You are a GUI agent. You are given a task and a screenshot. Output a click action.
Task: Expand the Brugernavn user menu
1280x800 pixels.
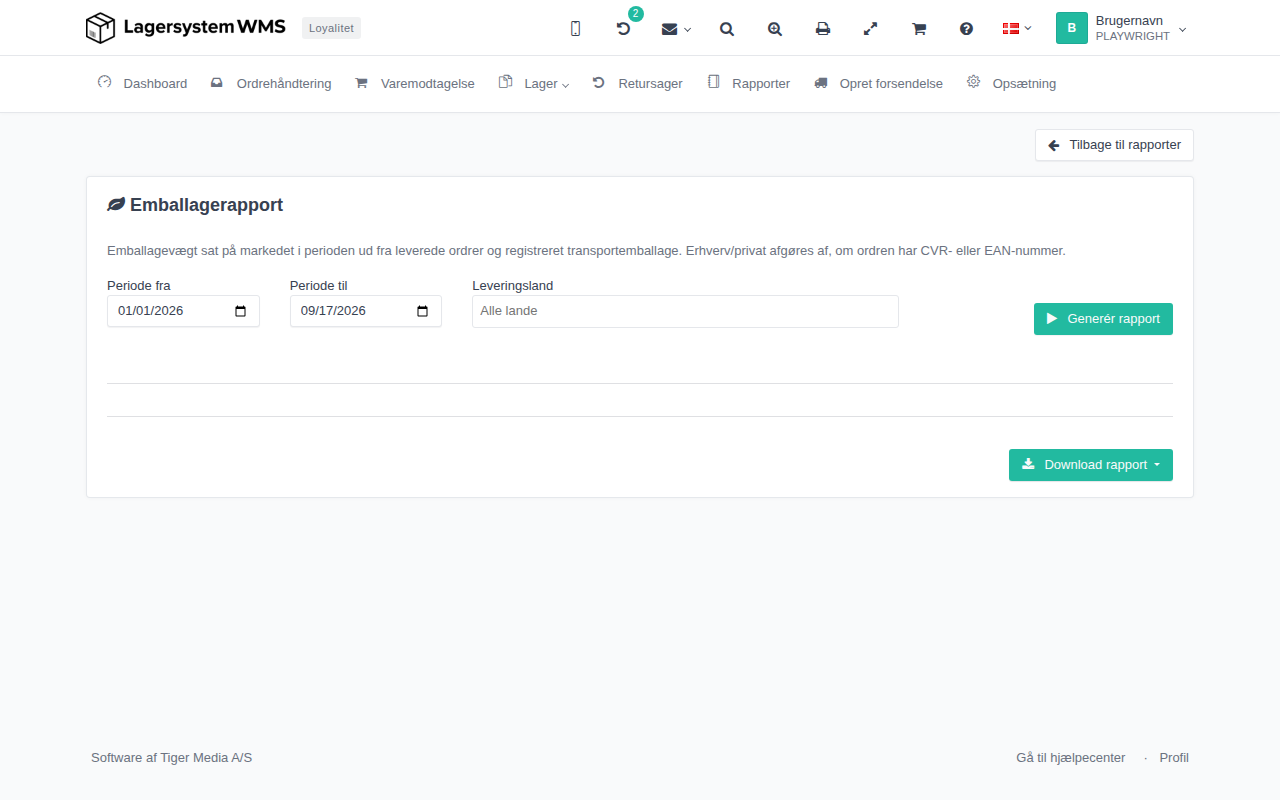click(x=1121, y=28)
